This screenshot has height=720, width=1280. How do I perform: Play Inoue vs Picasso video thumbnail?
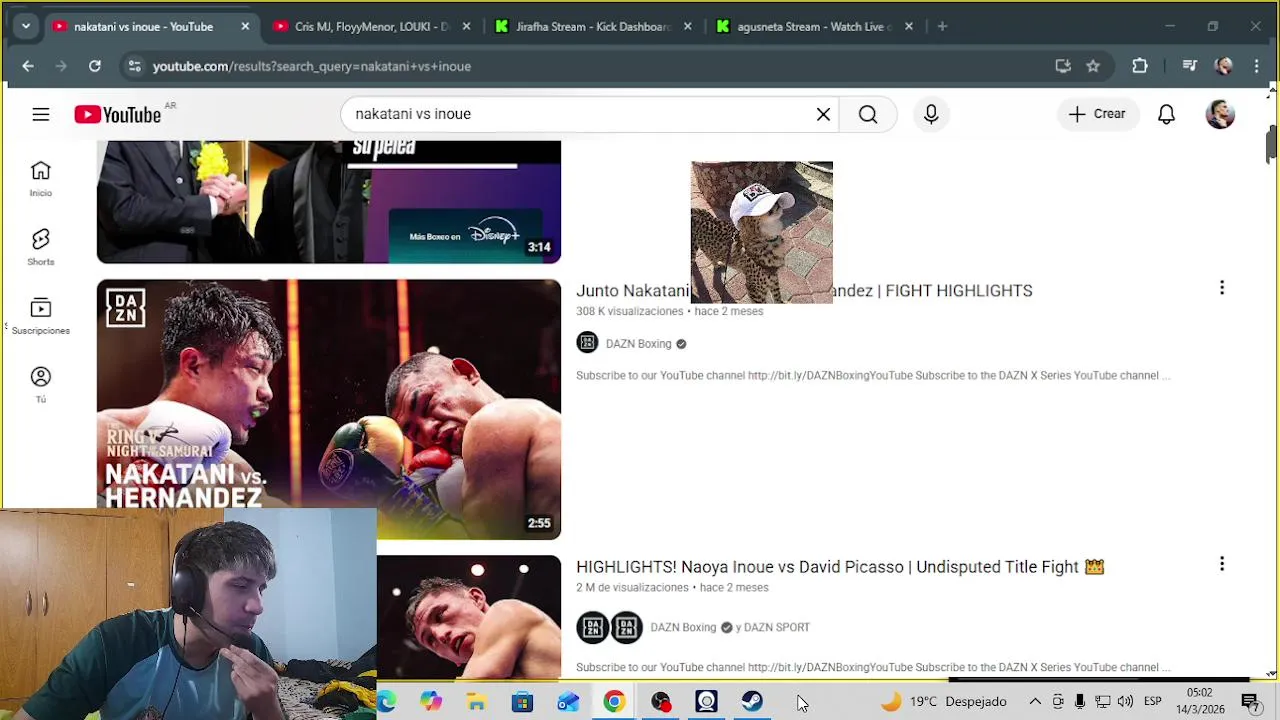(x=469, y=617)
